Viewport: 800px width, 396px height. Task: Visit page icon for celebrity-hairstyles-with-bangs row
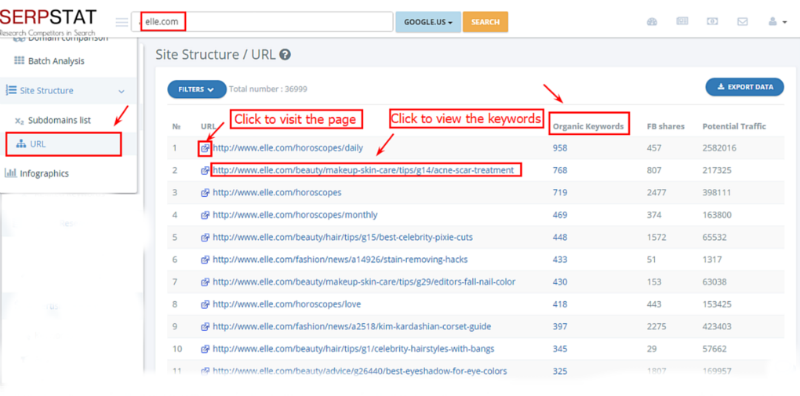click(x=205, y=349)
